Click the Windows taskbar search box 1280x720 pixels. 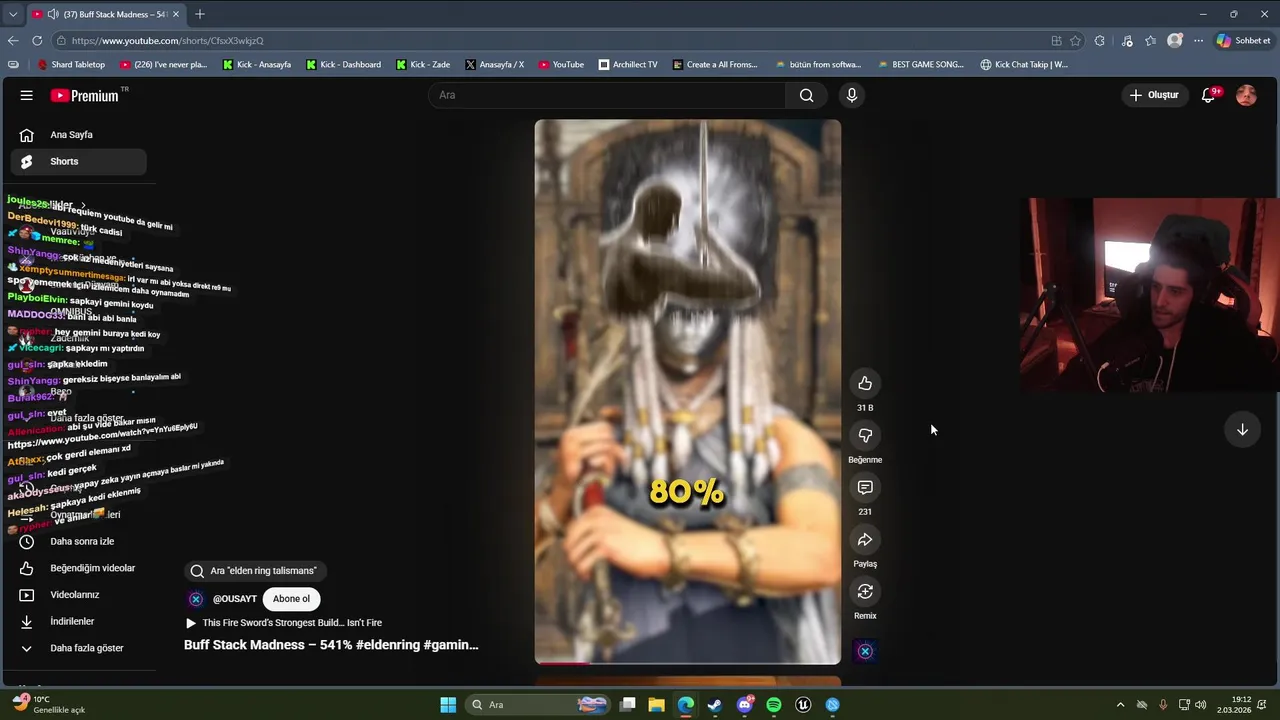coord(539,705)
